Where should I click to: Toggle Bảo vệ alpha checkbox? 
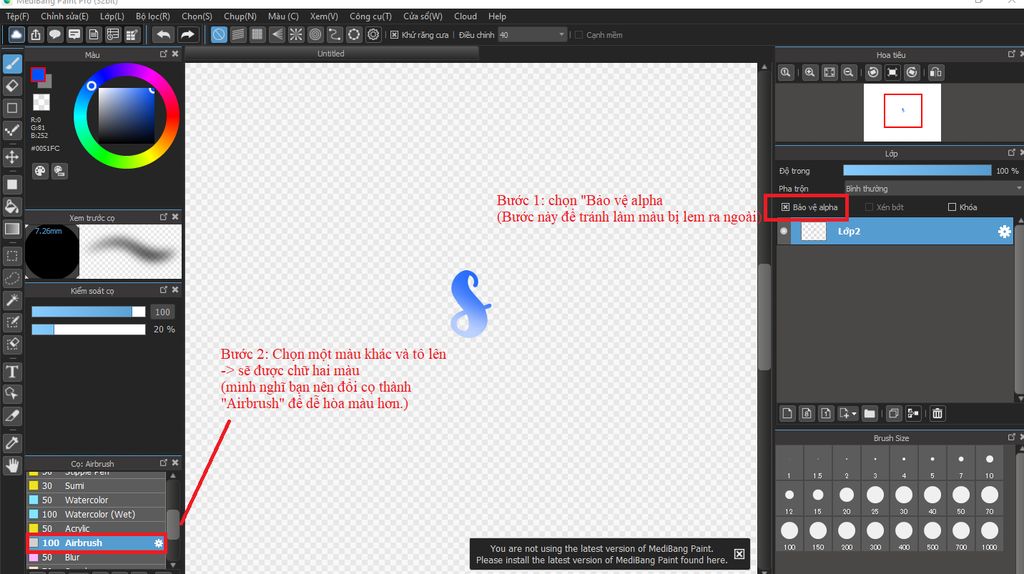click(785, 207)
